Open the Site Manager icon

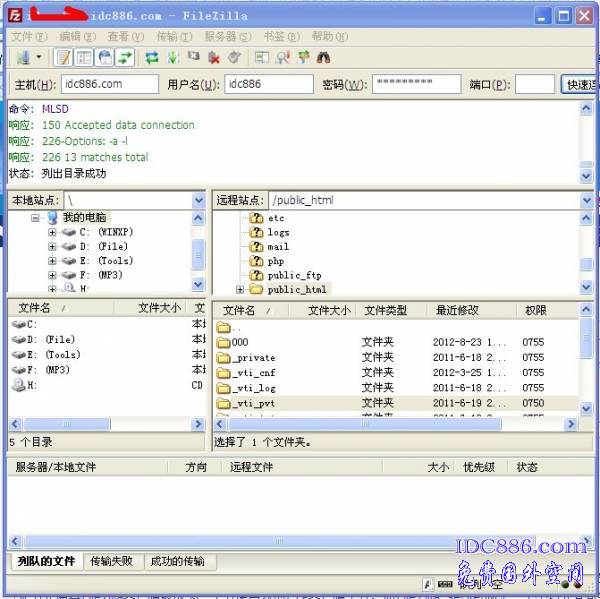(22, 58)
